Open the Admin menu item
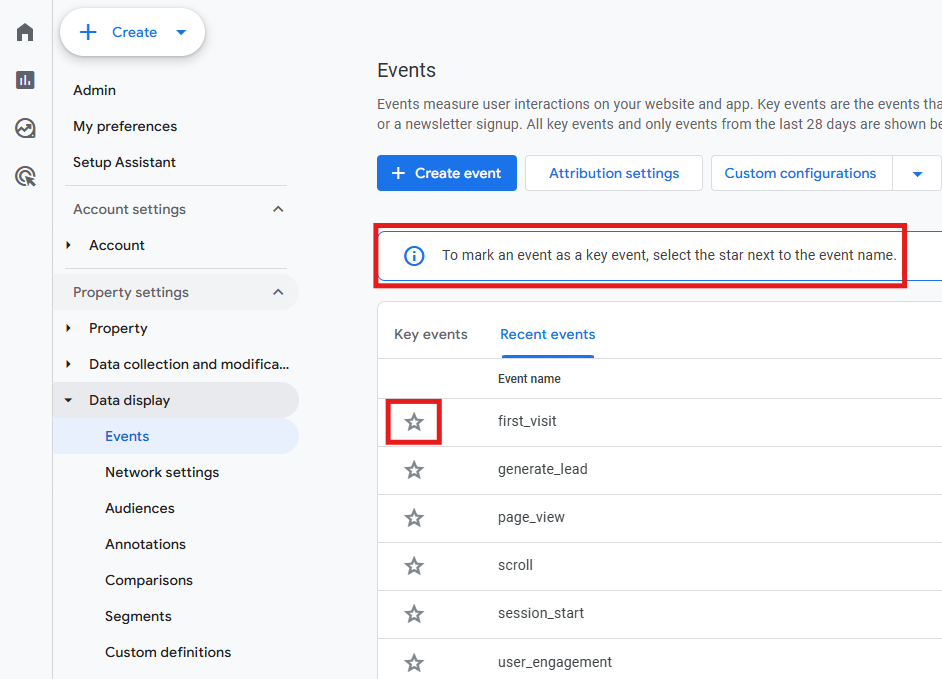Viewport: 942px width, 679px height. tap(94, 90)
